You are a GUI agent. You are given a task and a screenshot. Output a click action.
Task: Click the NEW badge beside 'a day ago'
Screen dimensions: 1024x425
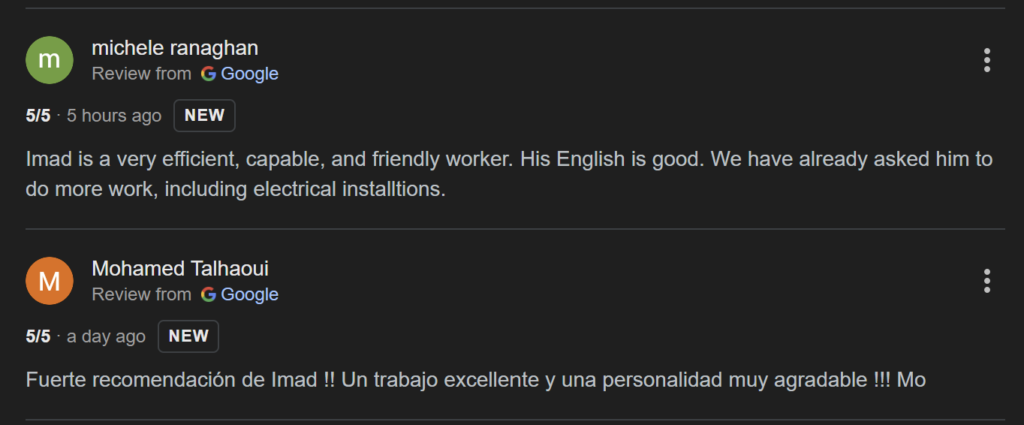188,337
